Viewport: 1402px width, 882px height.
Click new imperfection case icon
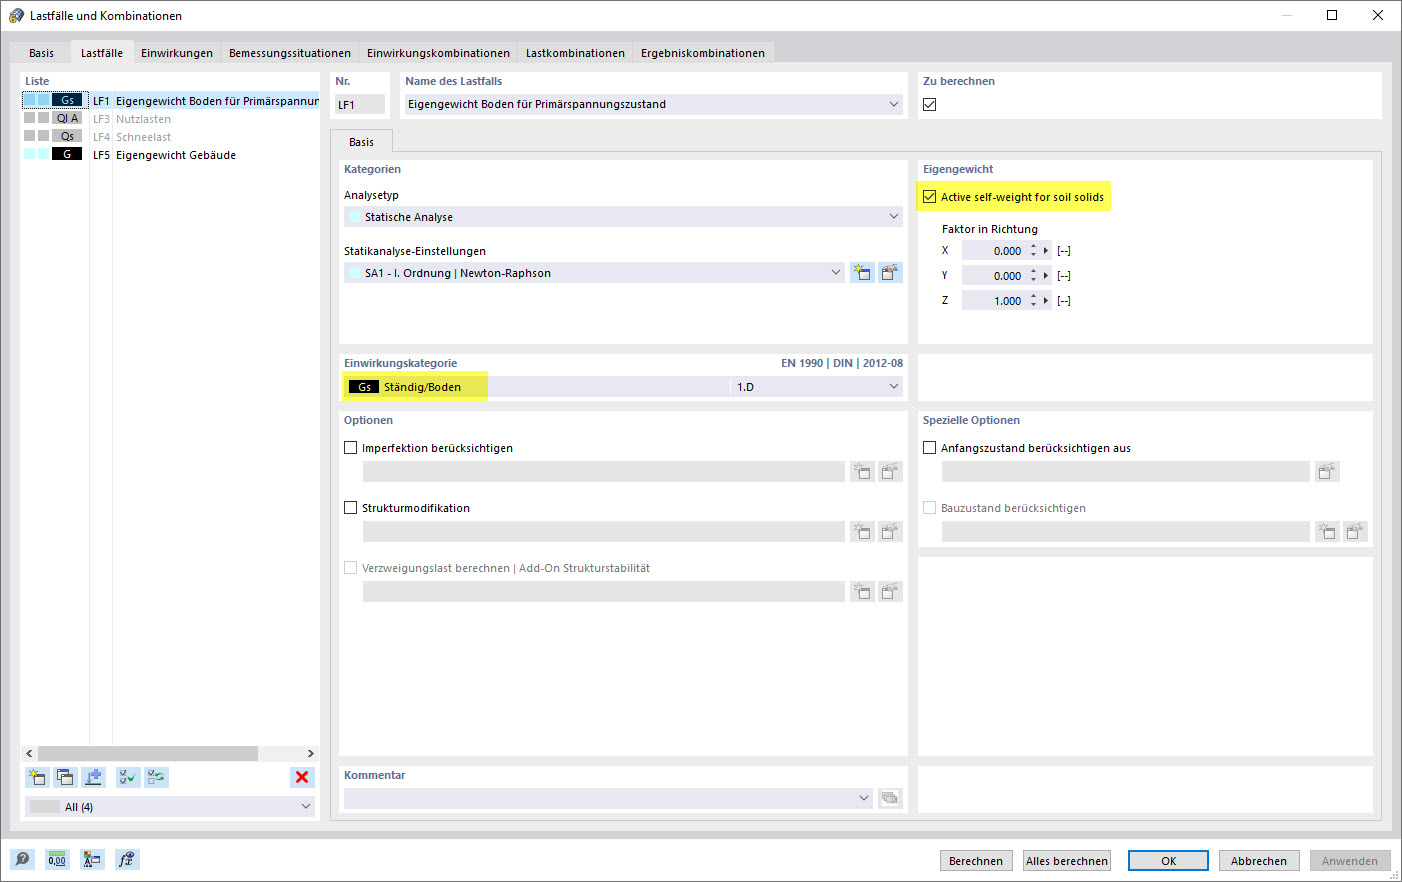coord(862,472)
